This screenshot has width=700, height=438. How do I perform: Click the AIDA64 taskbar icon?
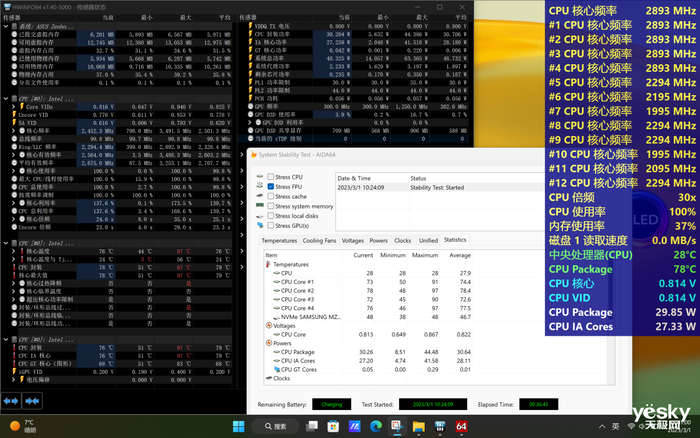[x=461, y=426]
